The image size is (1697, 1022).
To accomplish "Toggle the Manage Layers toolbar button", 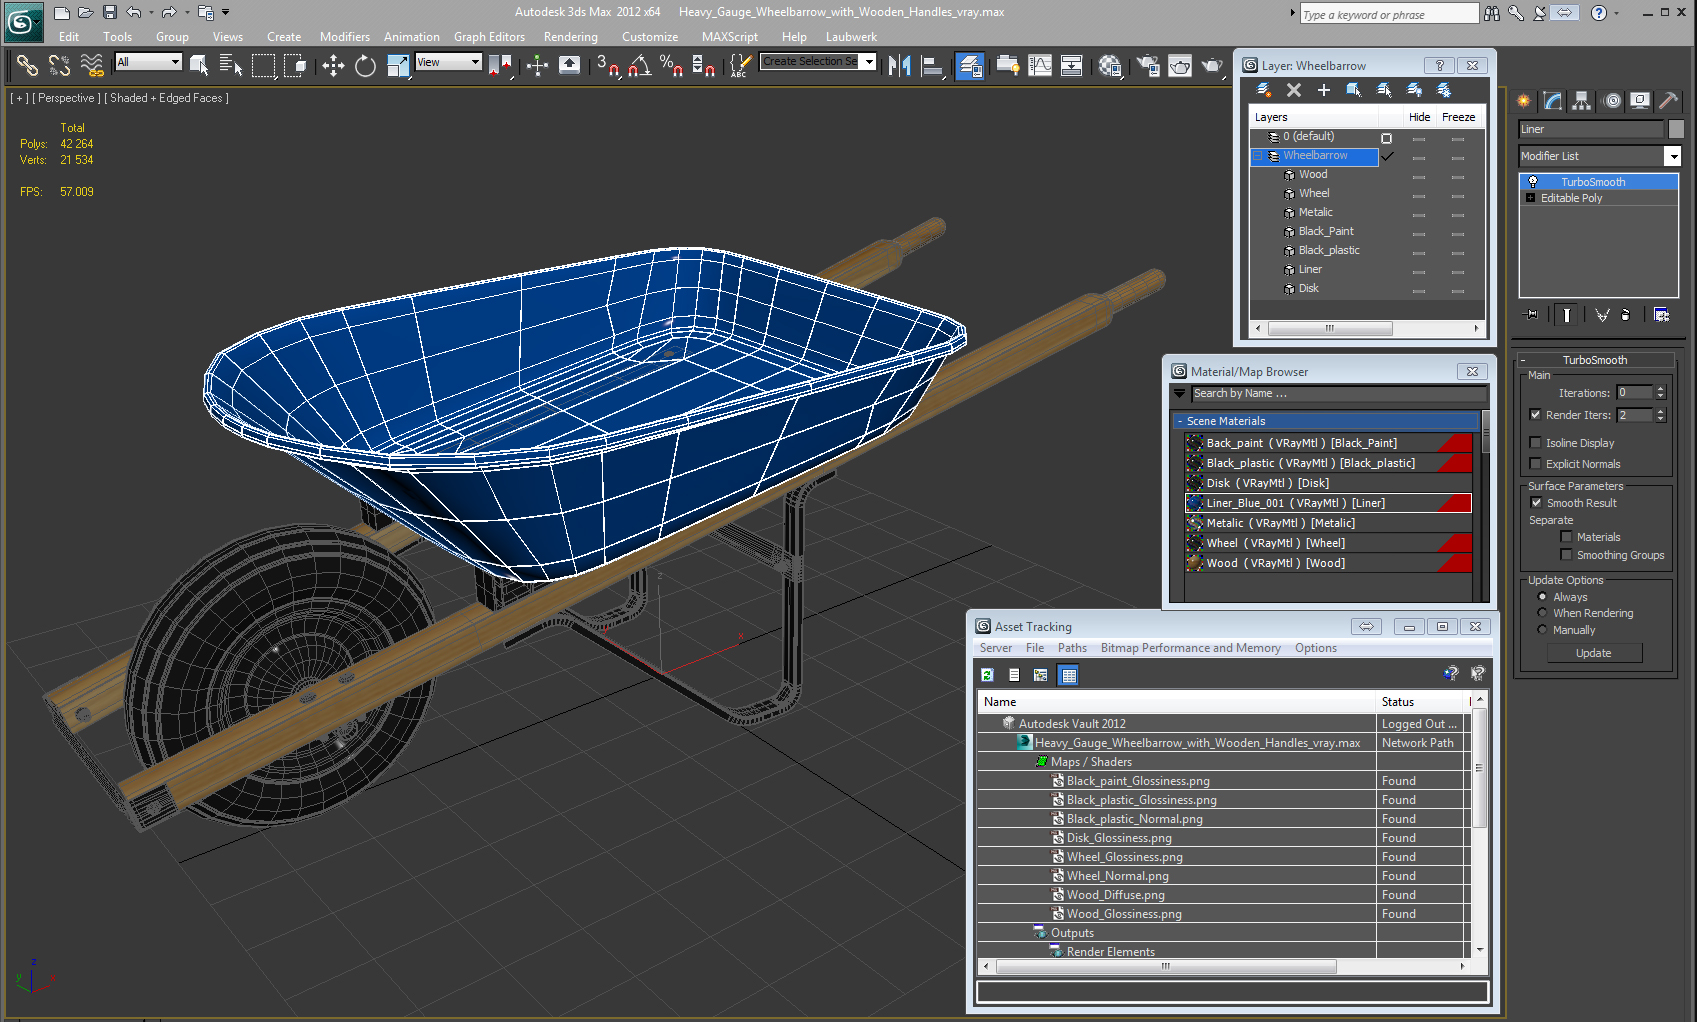I will (x=969, y=66).
